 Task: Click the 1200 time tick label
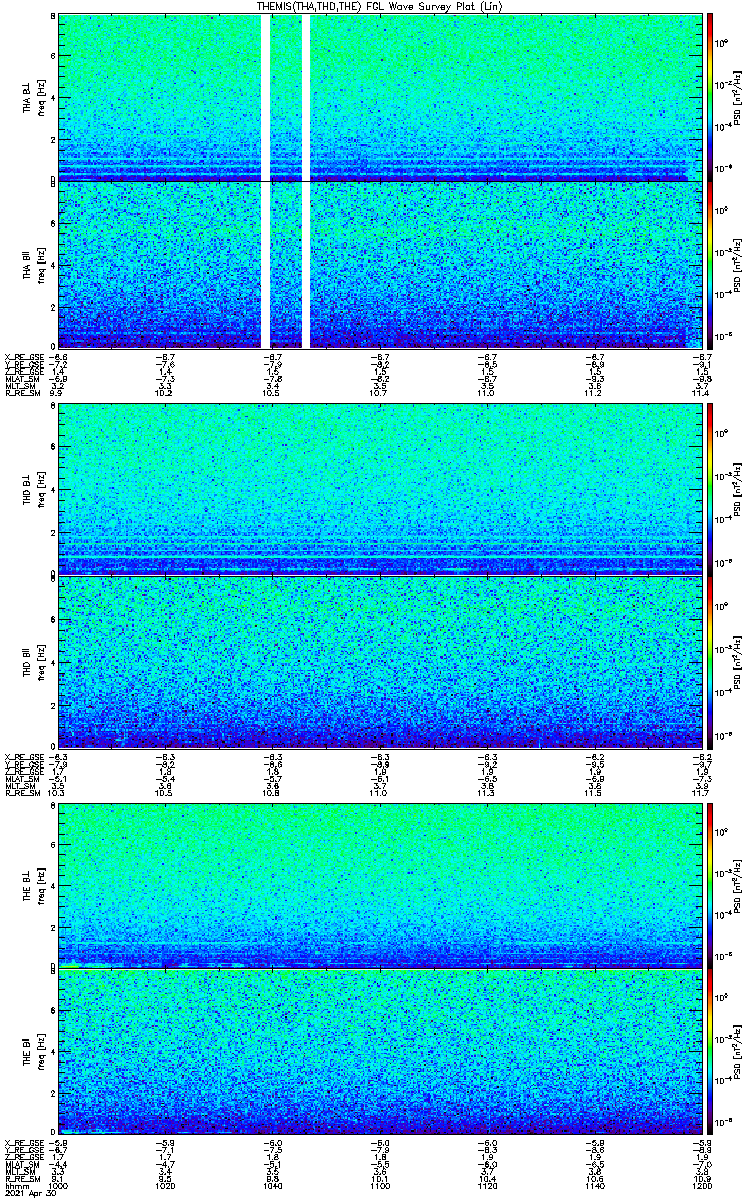pos(702,1185)
